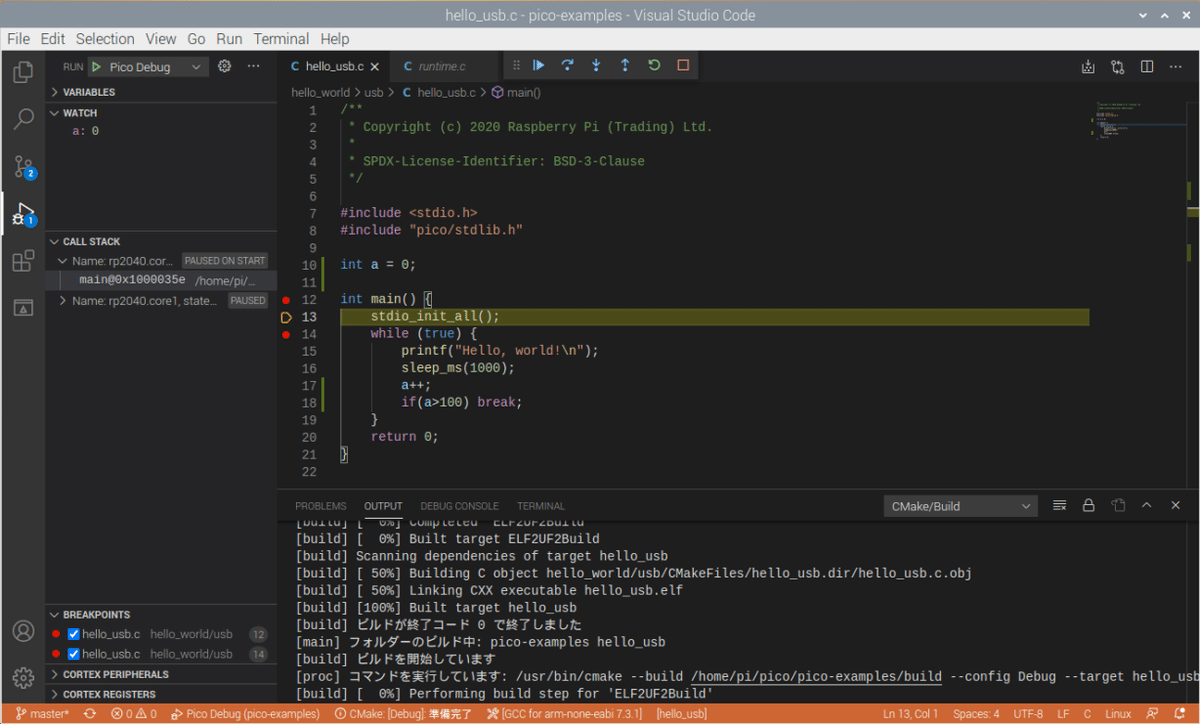Open output log file icon
1200x724 pixels.
click(x=1118, y=506)
